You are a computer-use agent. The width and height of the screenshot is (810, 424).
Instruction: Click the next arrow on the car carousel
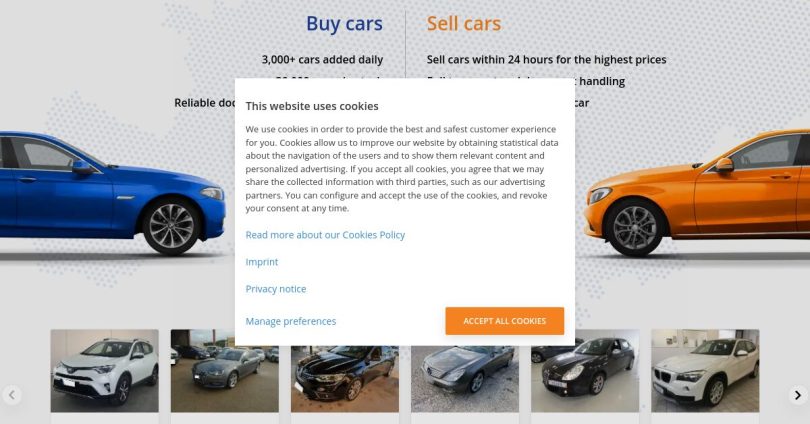[x=798, y=395]
